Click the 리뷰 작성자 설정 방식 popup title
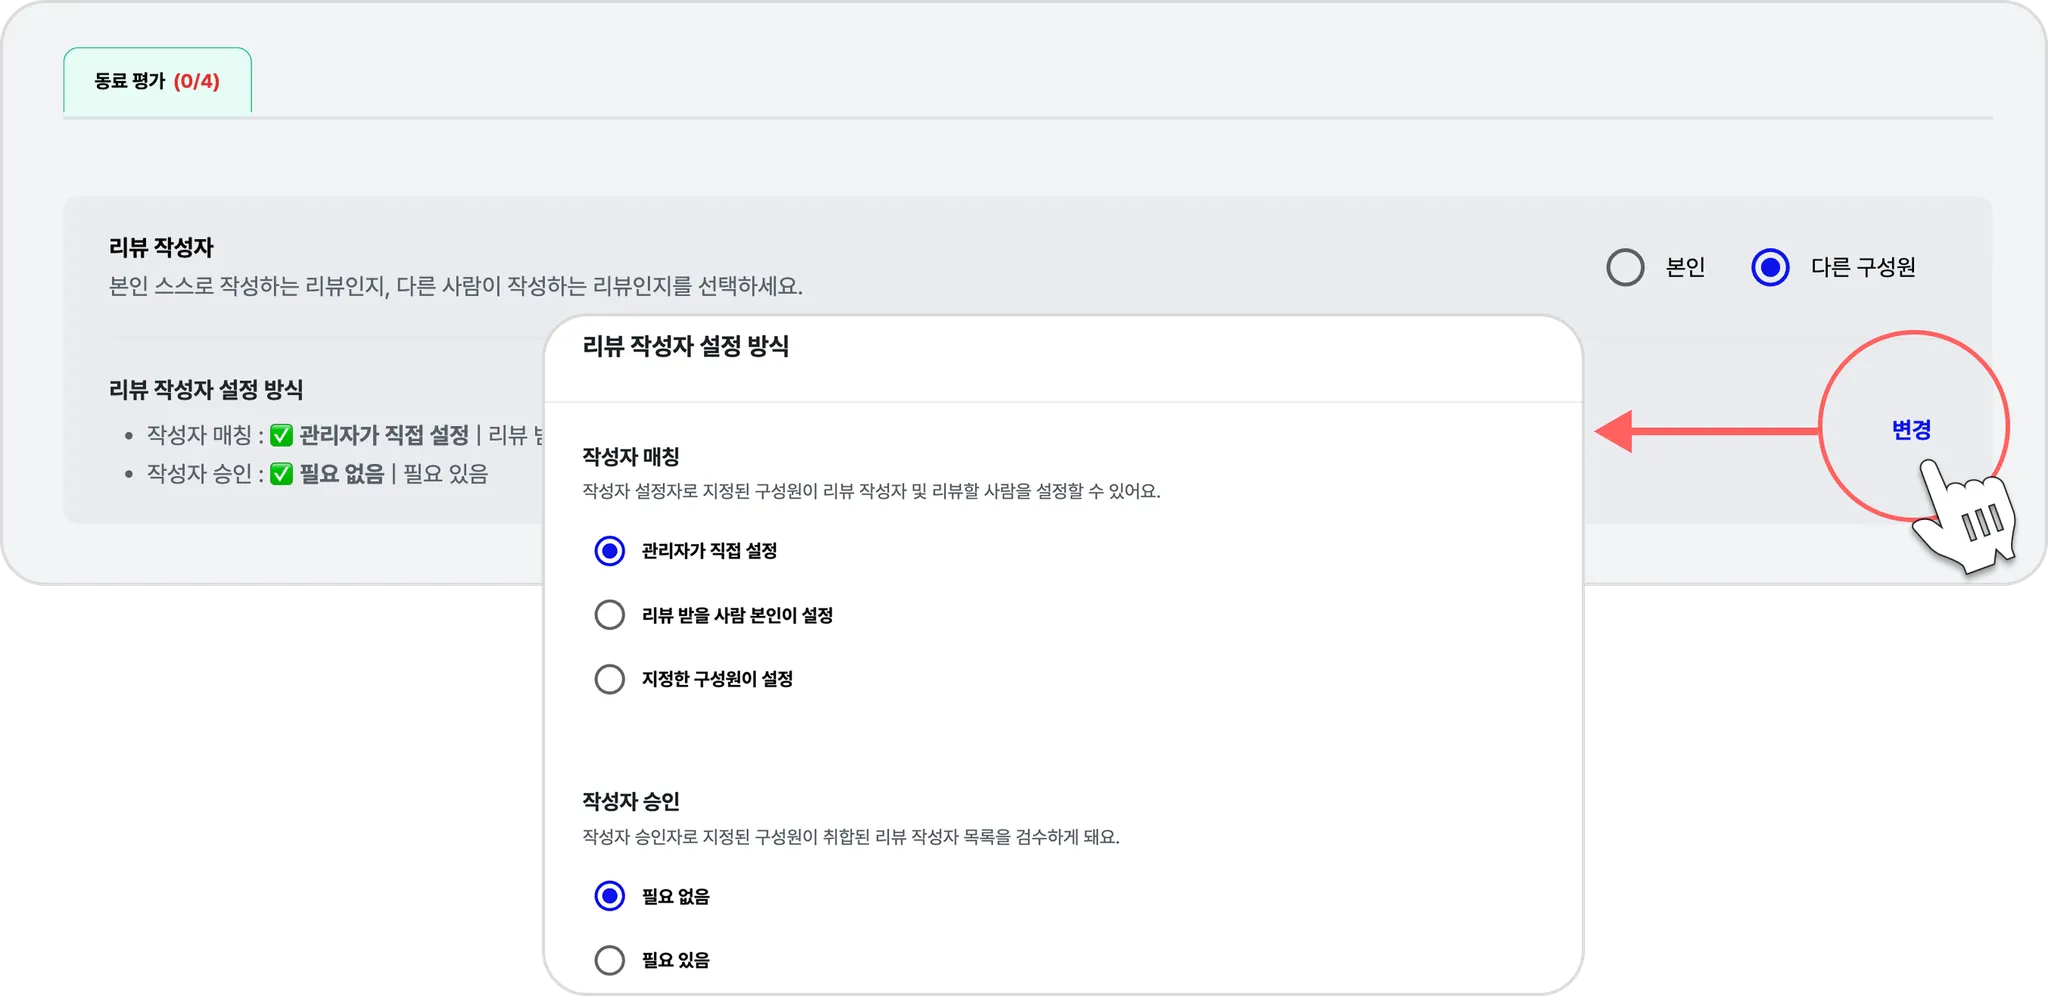The width and height of the screenshot is (2048, 996). pyautogui.click(x=686, y=346)
